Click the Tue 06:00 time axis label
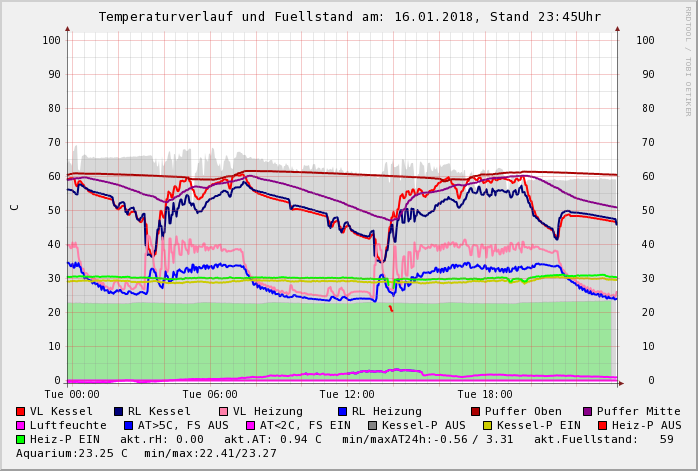 pyautogui.click(x=210, y=395)
